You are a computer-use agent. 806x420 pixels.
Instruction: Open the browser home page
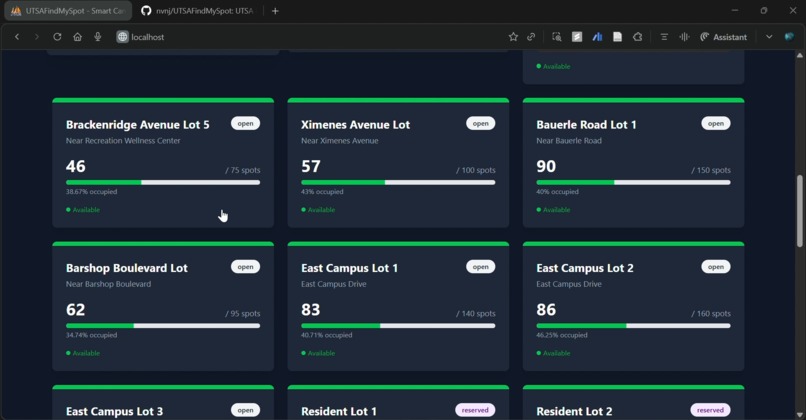click(78, 37)
